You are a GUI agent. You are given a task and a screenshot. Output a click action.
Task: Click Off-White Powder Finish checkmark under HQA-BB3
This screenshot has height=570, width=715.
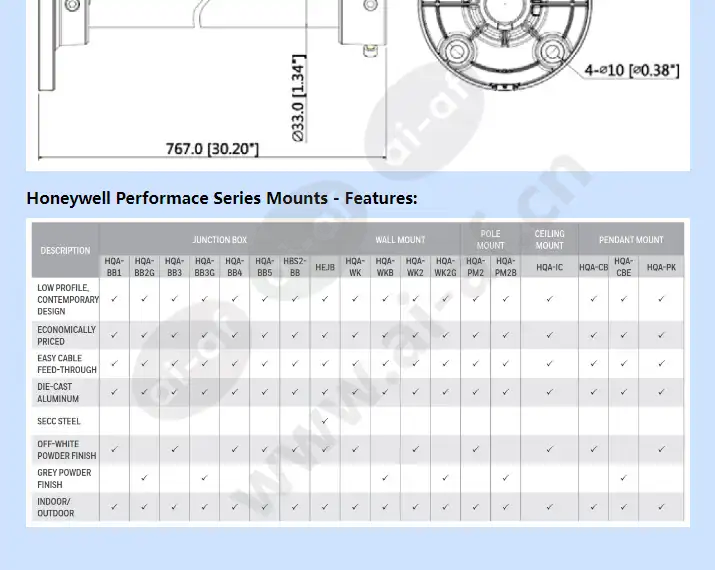[x=174, y=449]
